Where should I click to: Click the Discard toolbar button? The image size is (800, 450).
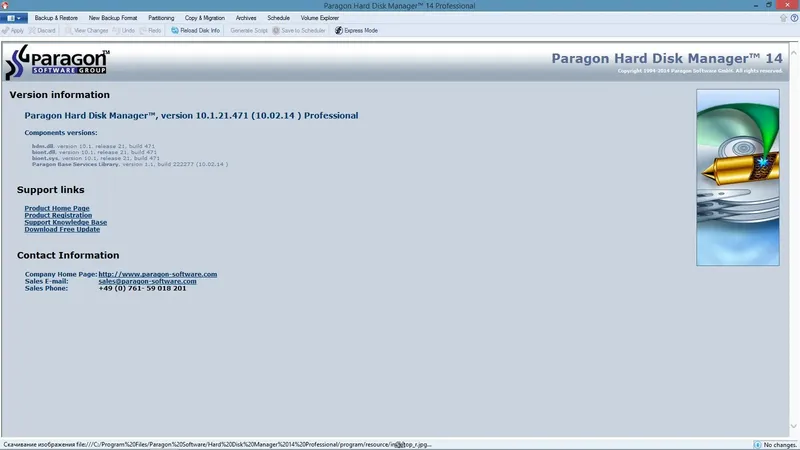(x=42, y=31)
